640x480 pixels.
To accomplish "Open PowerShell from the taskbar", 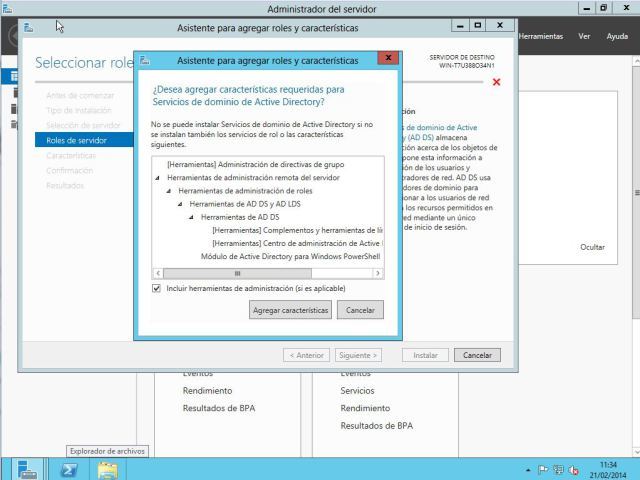I will point(69,470).
